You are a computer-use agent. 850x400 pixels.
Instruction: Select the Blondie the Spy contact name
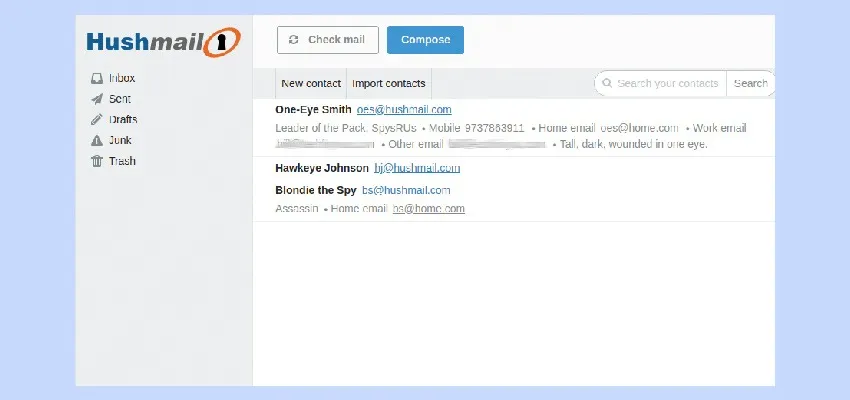[316, 190]
